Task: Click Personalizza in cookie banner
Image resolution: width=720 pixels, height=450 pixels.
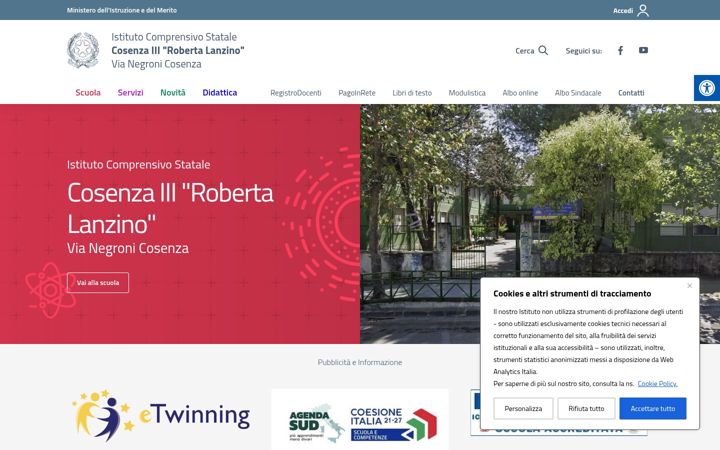Action: click(x=523, y=408)
